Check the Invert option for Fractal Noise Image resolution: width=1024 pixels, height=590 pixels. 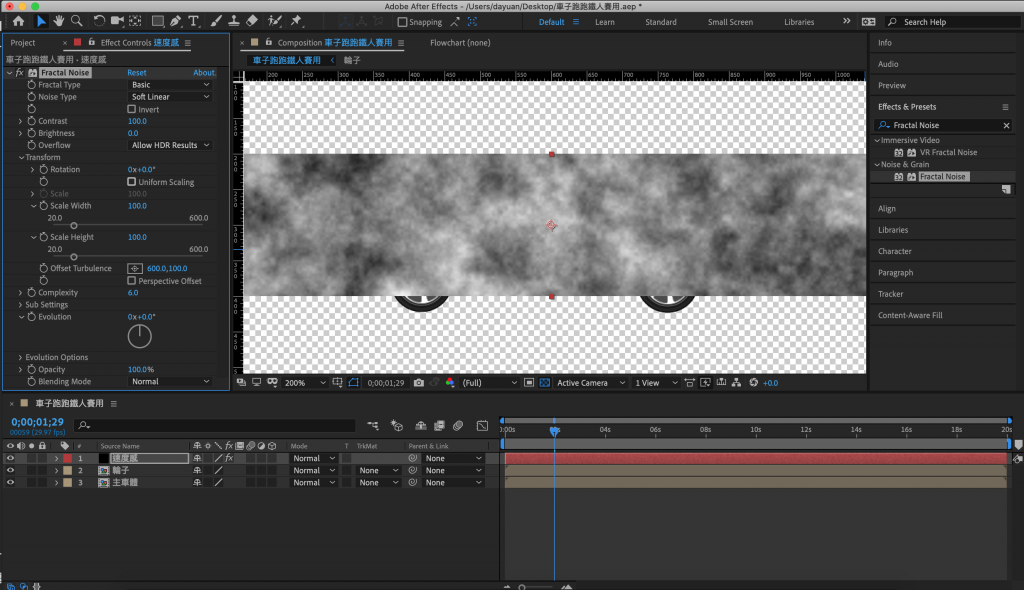point(132,109)
